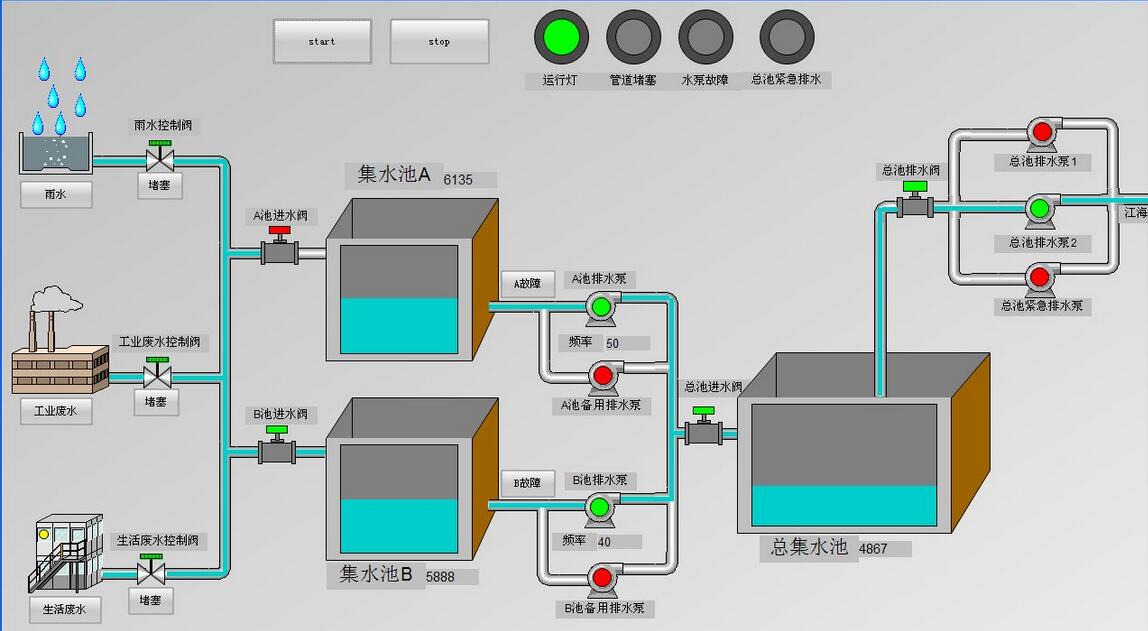
Task: Click the 堵塞 button under 雨水控制阀
Action: [x=160, y=185]
